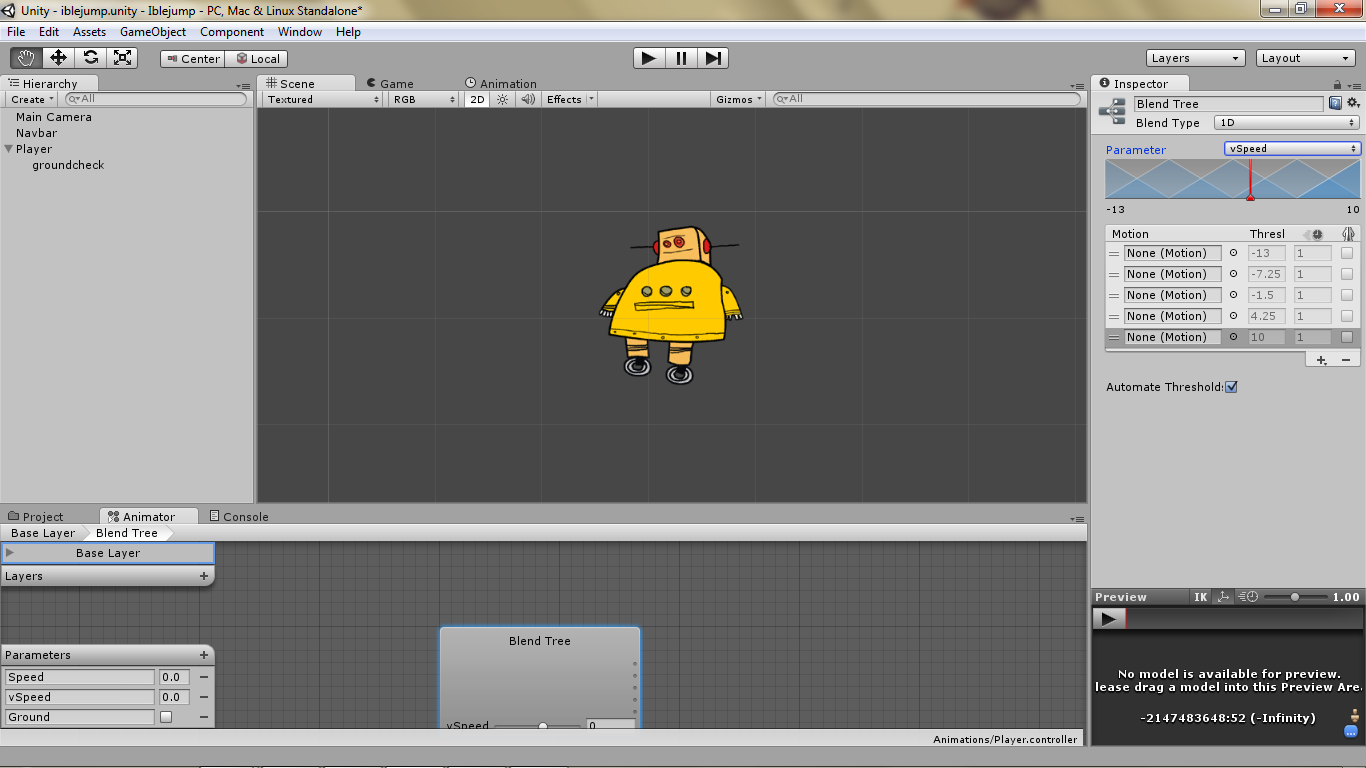Viewport: 1366px width, 768px height.
Task: Select the Hand tool in the toolbar
Action: 26,58
